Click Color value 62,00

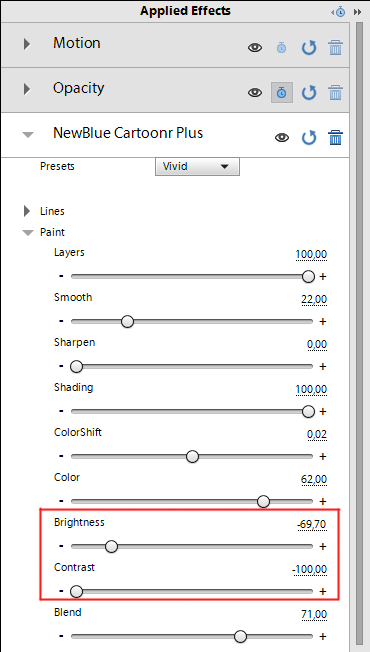(x=314, y=479)
